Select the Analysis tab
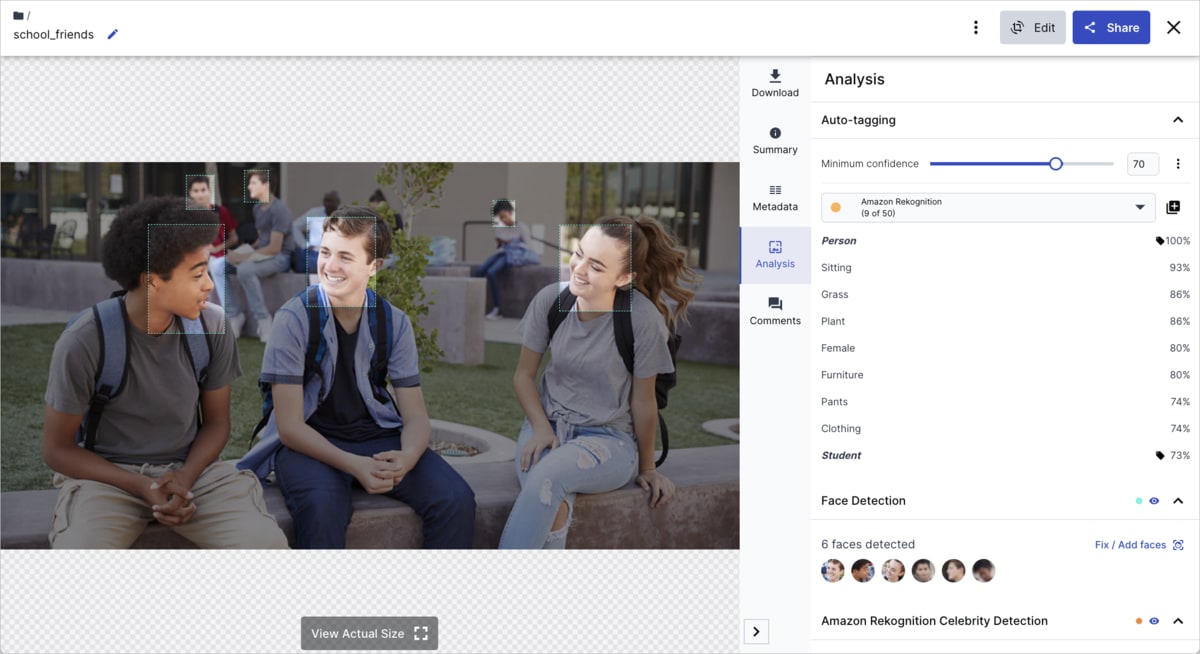 pyautogui.click(x=775, y=255)
